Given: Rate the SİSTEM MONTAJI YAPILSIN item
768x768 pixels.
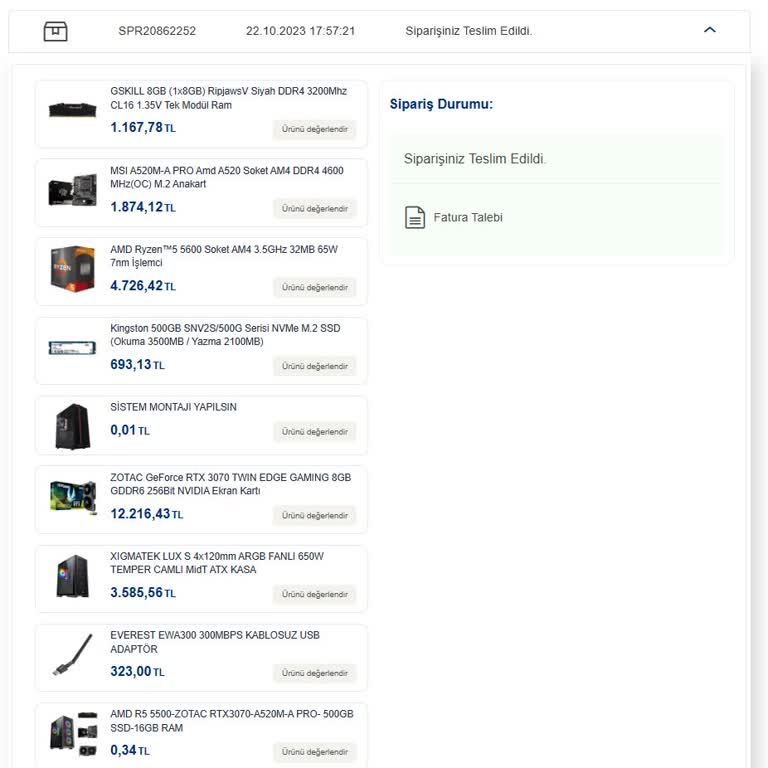Looking at the screenshot, I should [x=314, y=432].
